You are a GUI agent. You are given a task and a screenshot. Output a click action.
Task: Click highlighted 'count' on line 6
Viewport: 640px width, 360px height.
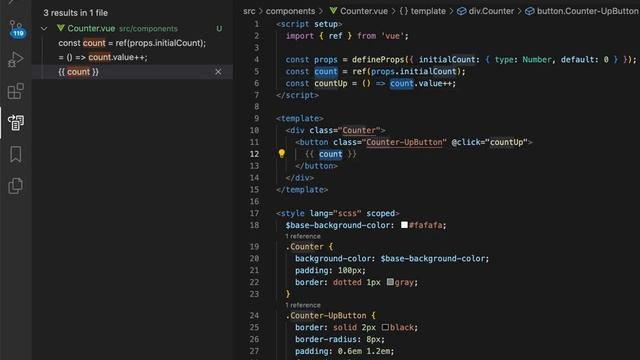(x=402, y=83)
